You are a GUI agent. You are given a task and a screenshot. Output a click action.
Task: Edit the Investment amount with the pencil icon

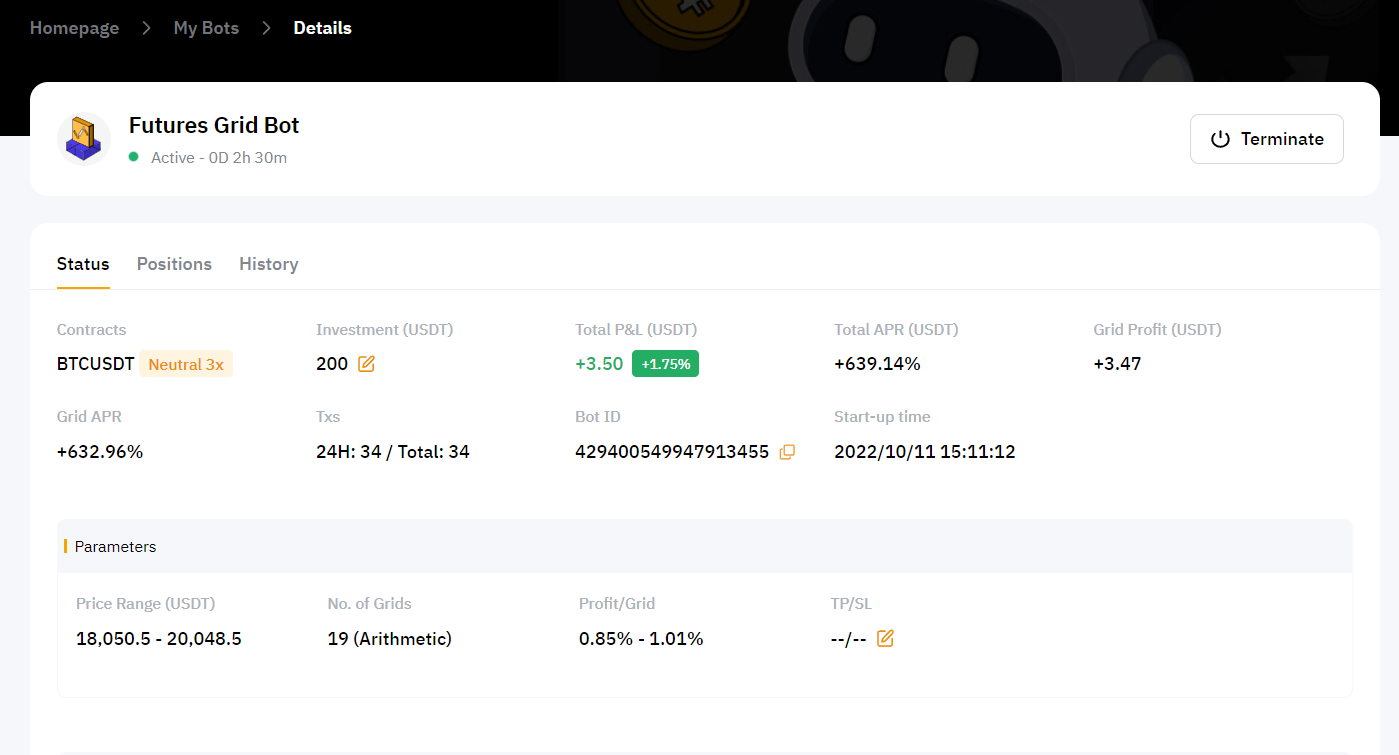point(366,364)
